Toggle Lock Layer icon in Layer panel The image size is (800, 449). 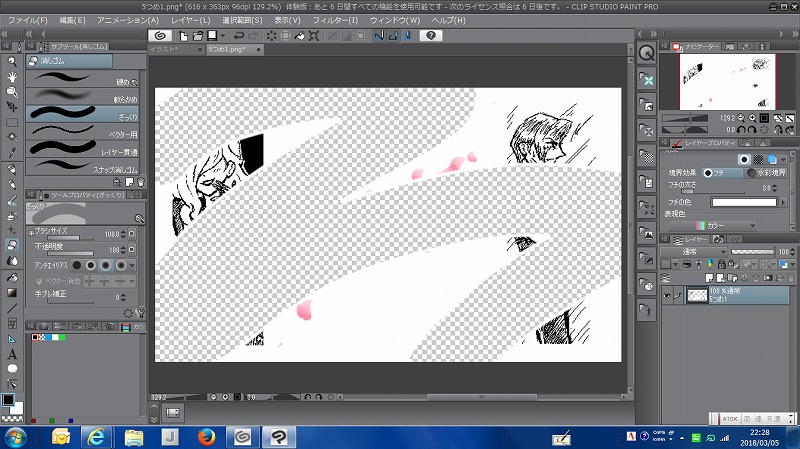[721, 264]
